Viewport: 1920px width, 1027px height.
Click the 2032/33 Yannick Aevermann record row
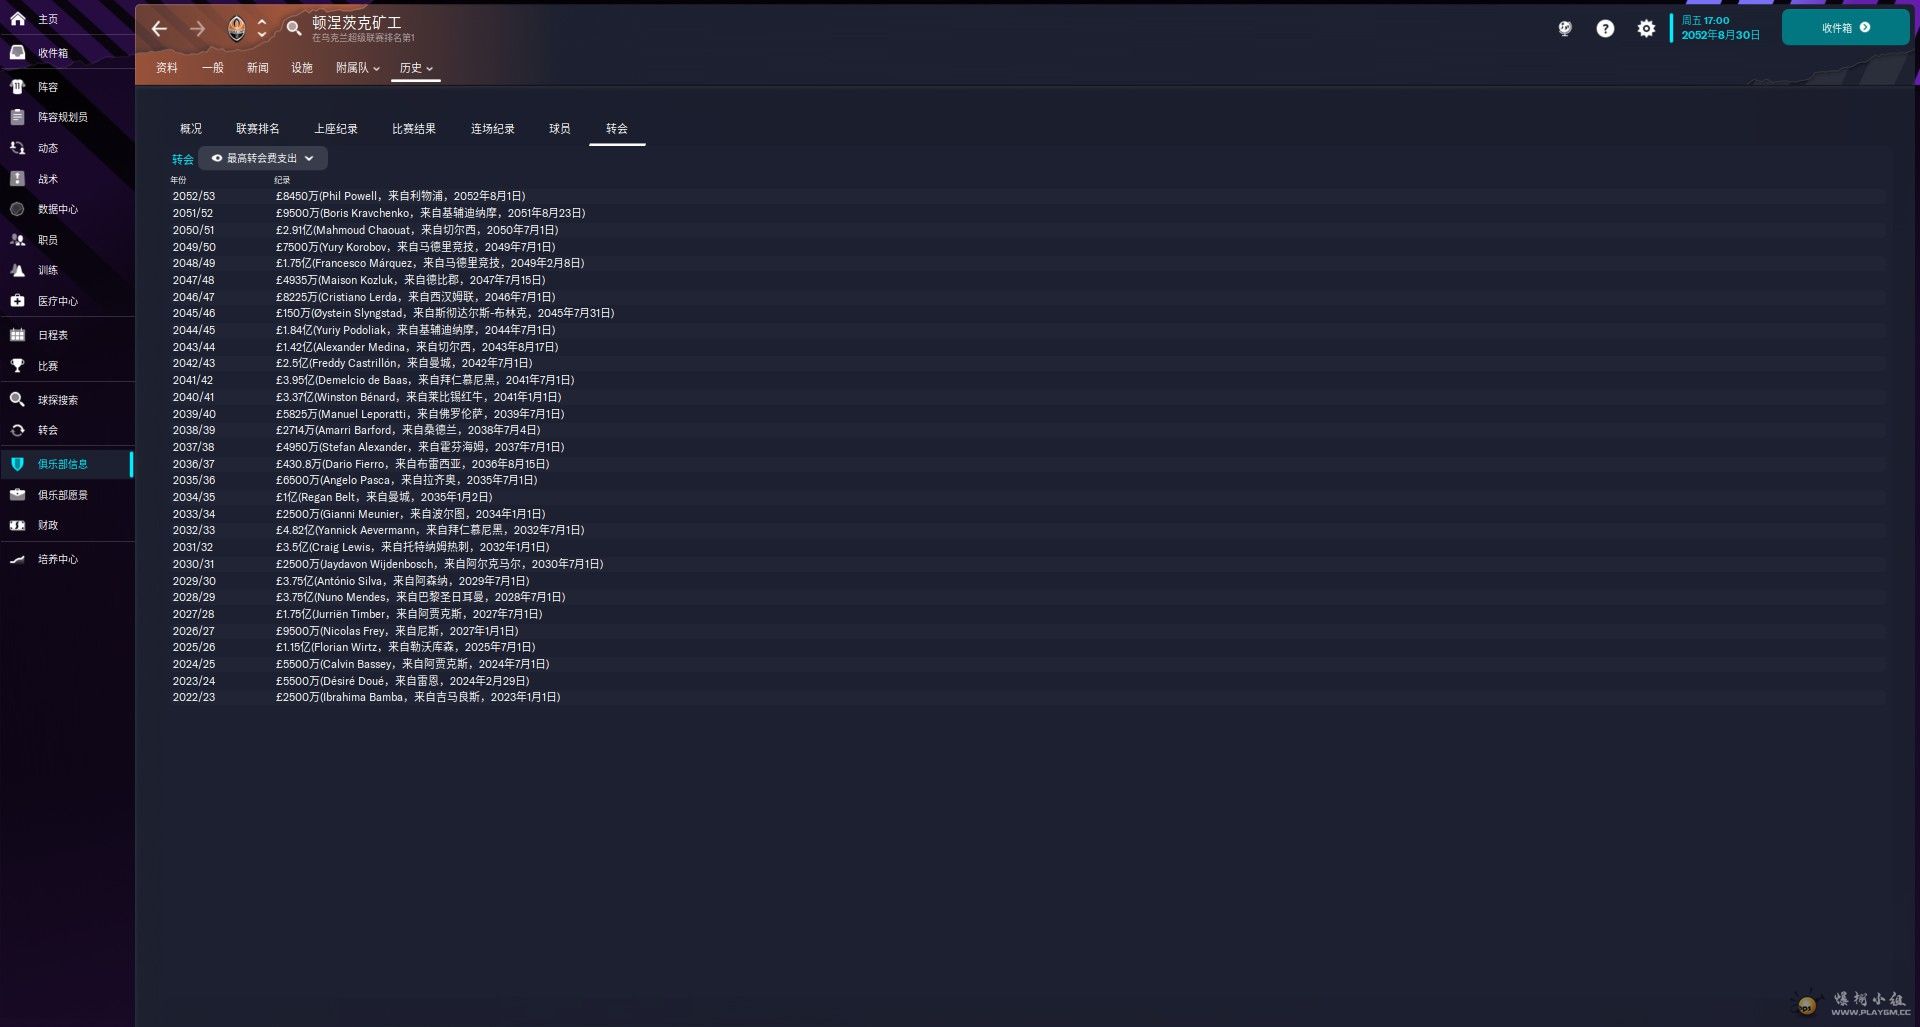click(1027, 530)
